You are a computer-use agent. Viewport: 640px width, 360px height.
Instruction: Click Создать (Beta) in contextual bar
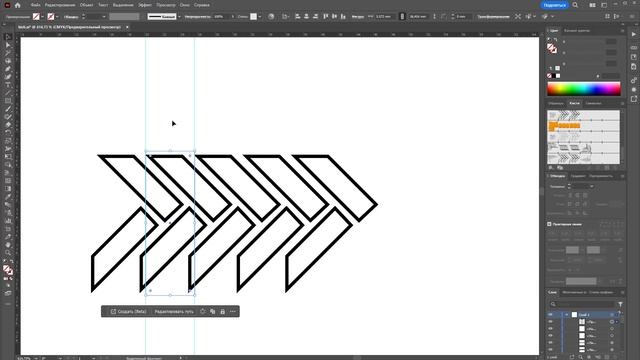click(x=129, y=312)
